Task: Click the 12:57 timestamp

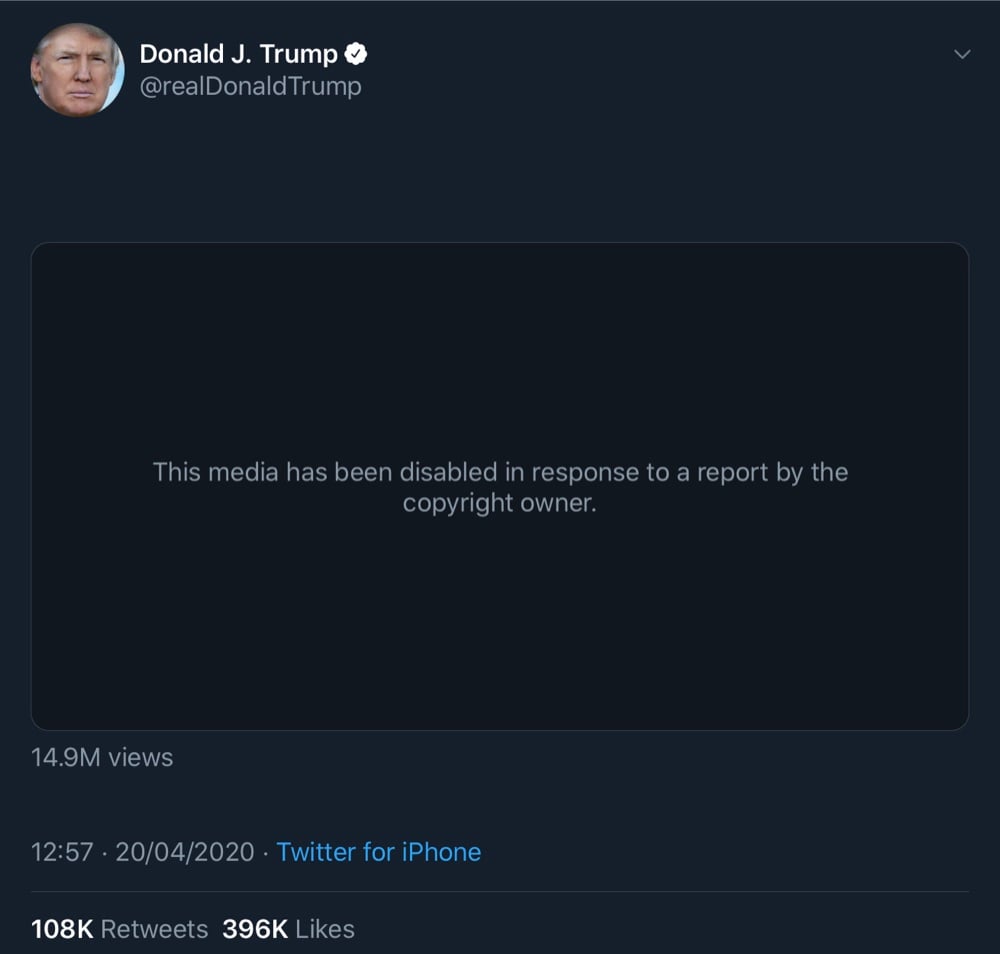Action: pos(62,852)
